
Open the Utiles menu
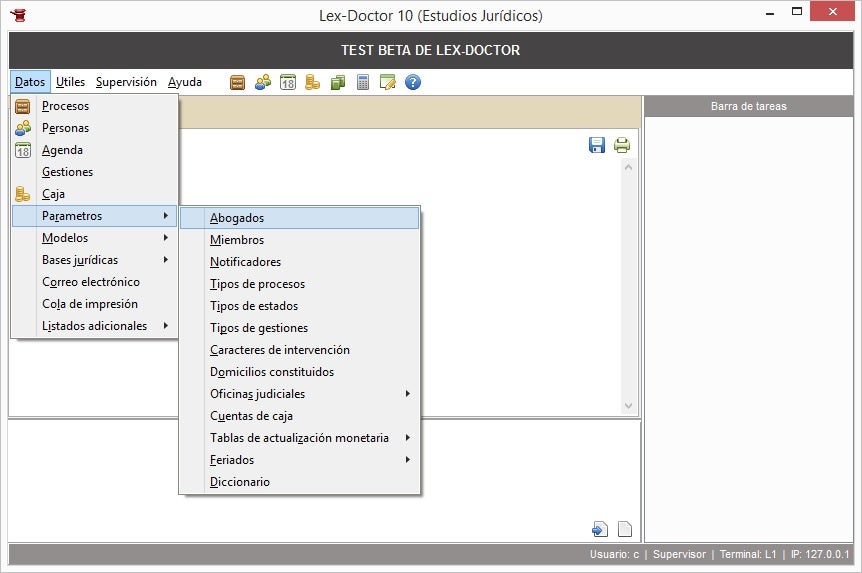(x=70, y=82)
